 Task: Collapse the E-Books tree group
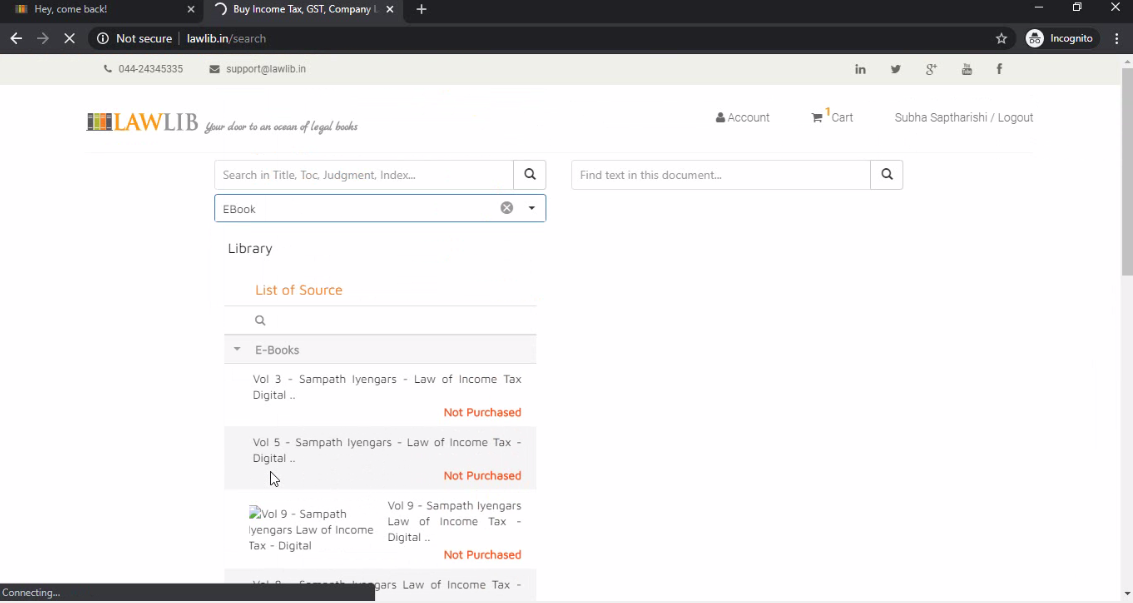(x=237, y=350)
